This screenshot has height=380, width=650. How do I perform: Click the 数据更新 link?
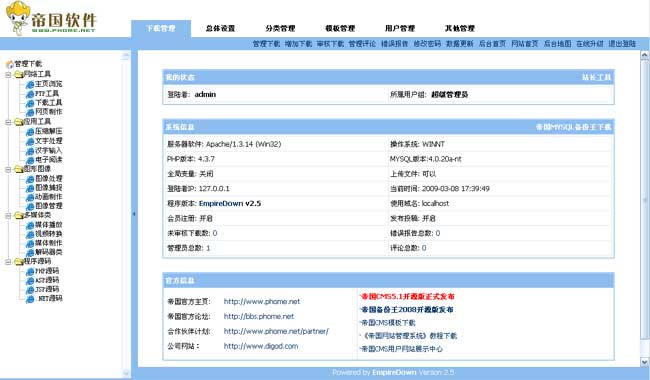[x=460, y=44]
